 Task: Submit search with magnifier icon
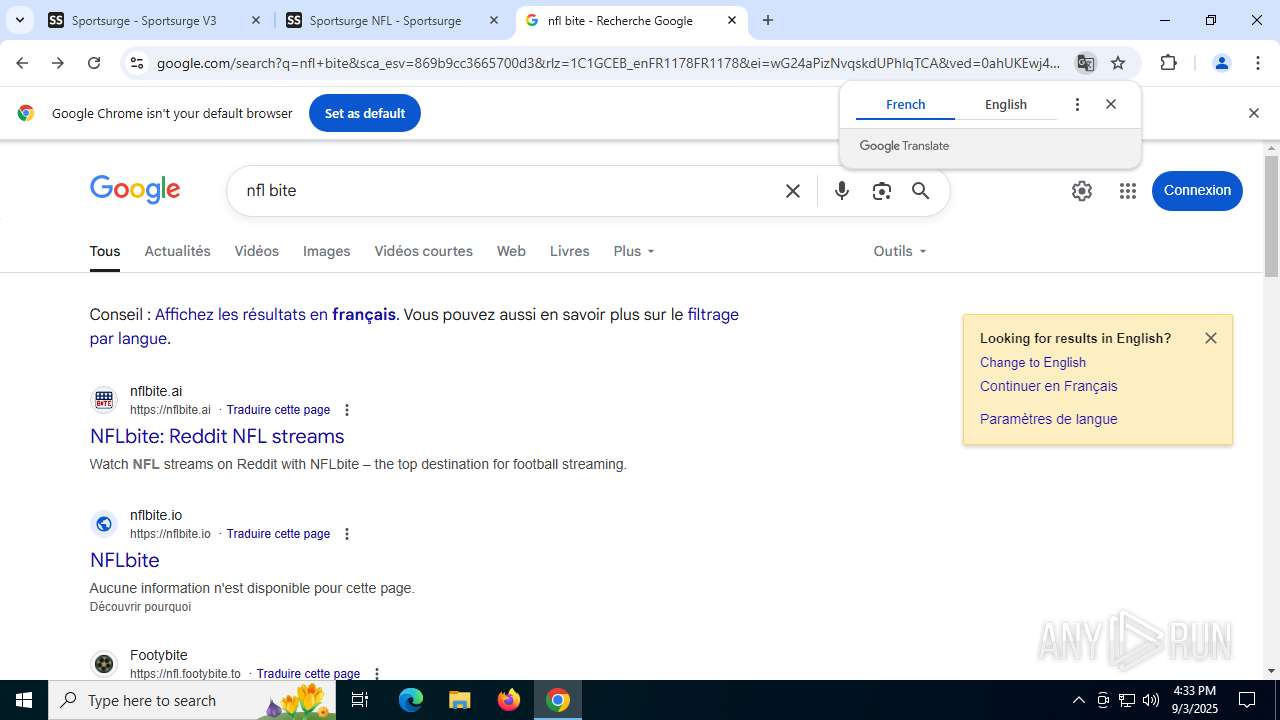(x=921, y=191)
